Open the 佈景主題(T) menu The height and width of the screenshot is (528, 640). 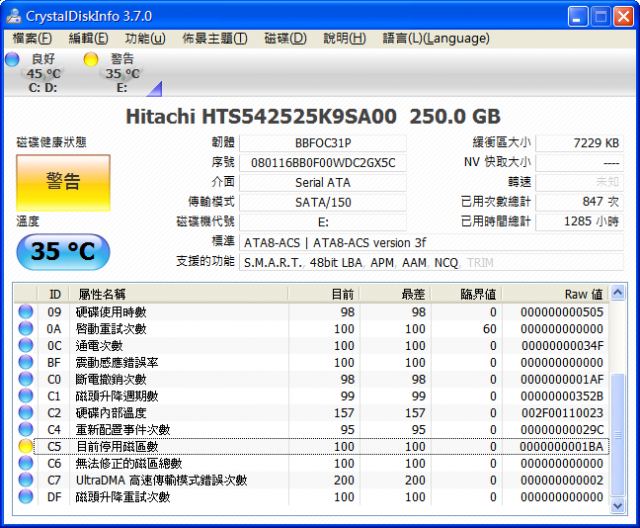tap(215, 38)
